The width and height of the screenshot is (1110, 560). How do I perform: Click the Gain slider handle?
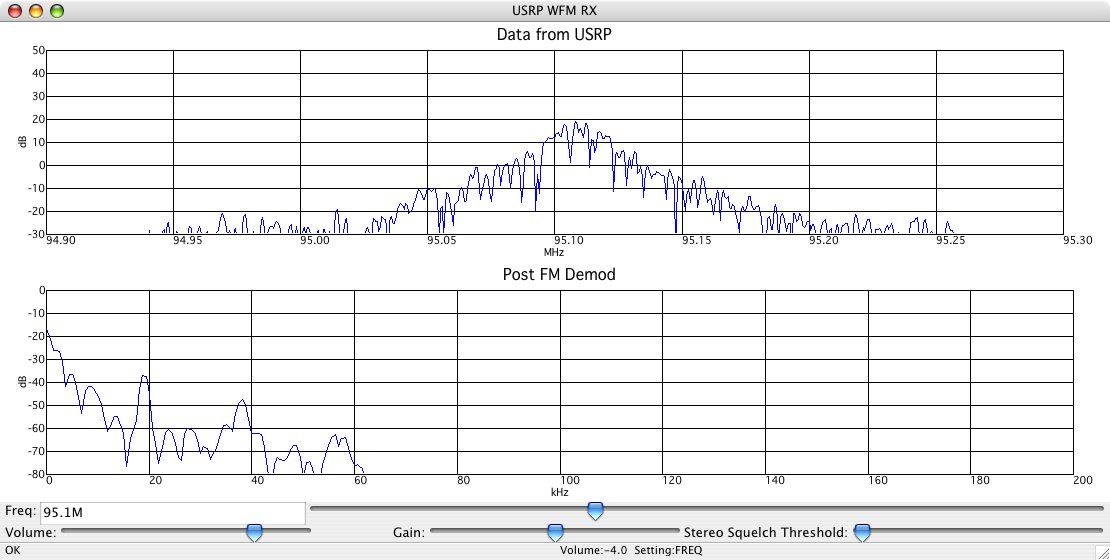556,532
